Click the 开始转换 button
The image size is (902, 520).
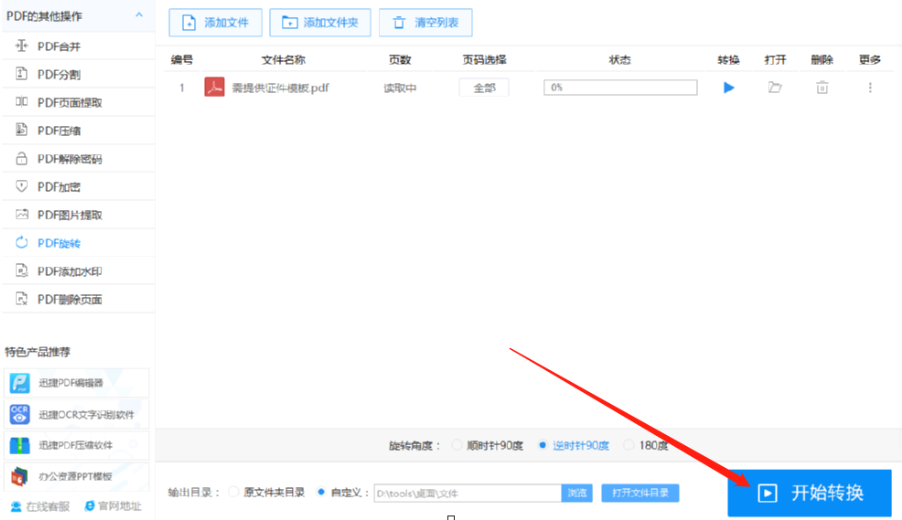809,493
